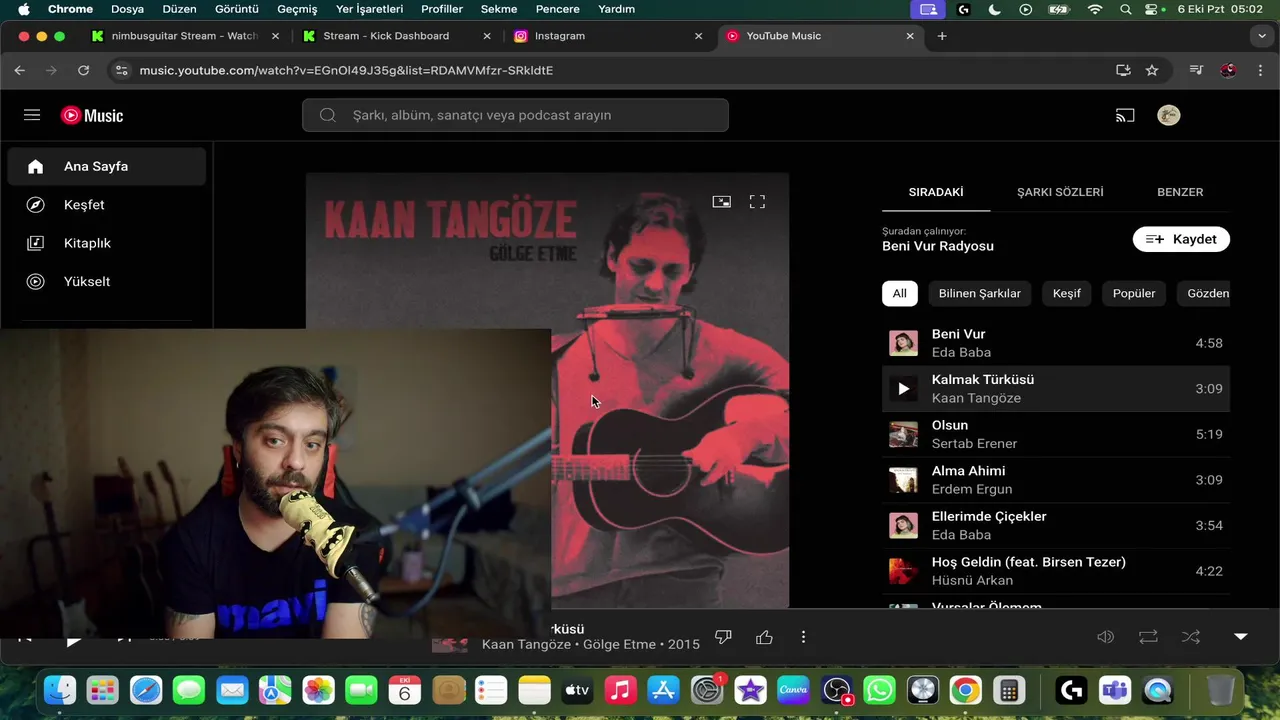Screen dimensions: 1280x720
Task: Open WhatsApp from the Dock
Action: (879, 690)
